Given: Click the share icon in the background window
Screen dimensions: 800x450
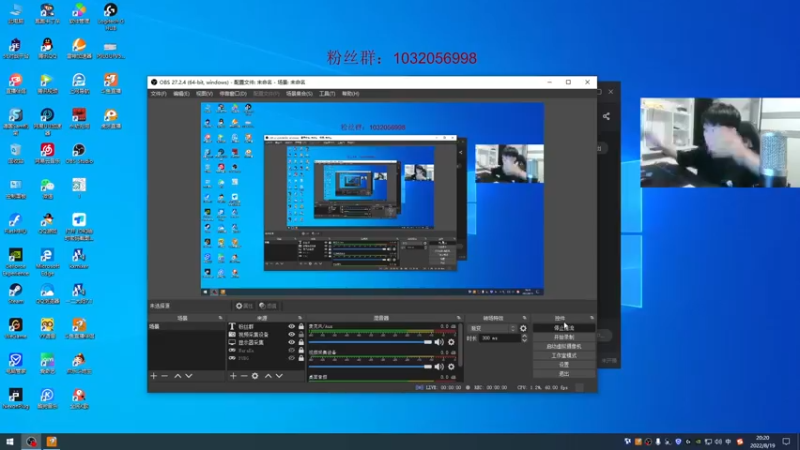Looking at the screenshot, I should (x=606, y=116).
